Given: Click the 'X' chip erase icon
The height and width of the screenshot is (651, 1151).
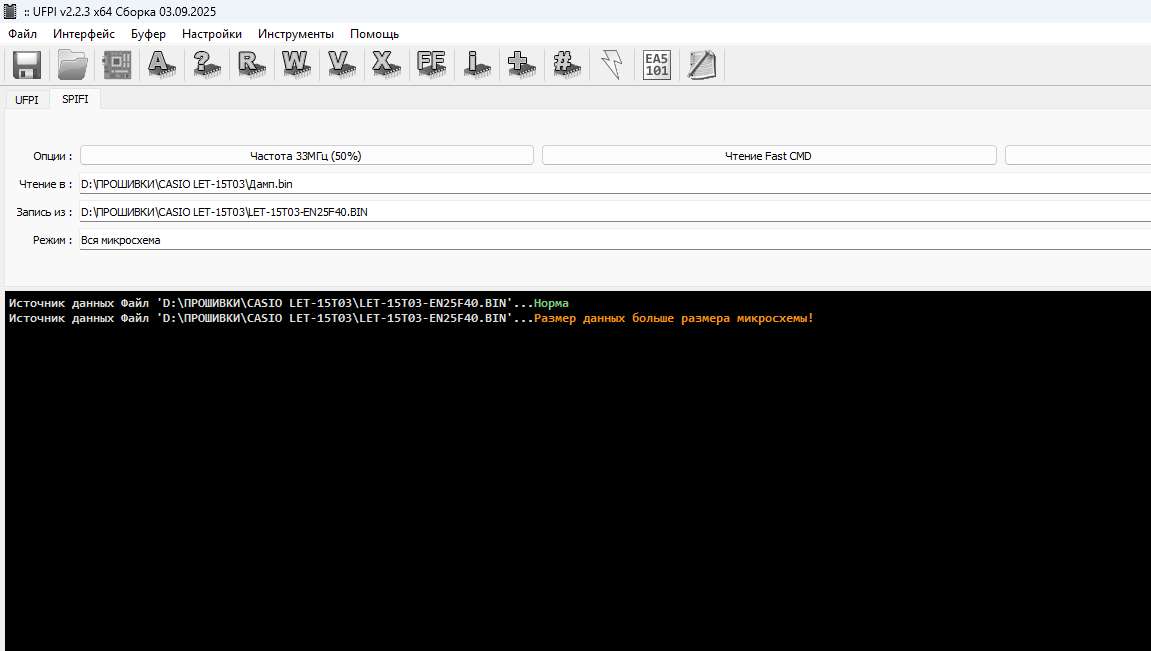Looking at the screenshot, I should coord(385,65).
